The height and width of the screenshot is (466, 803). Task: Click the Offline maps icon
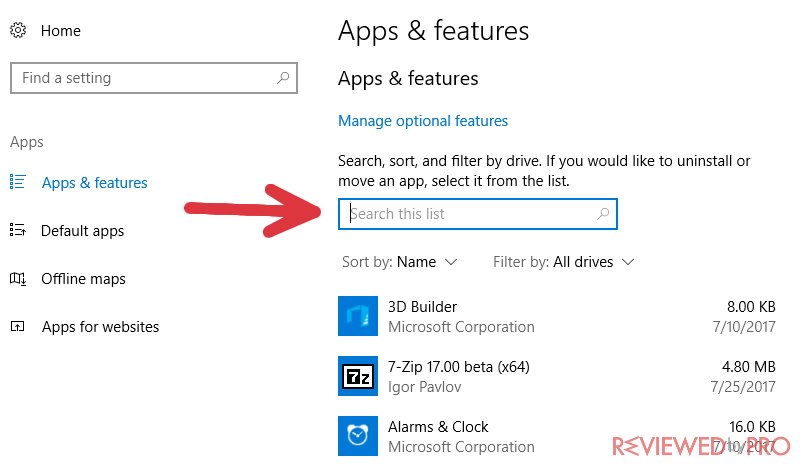18,279
